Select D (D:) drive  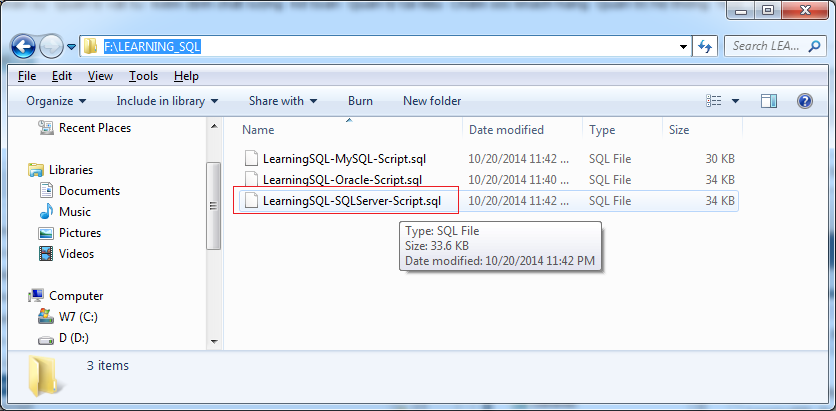point(74,338)
